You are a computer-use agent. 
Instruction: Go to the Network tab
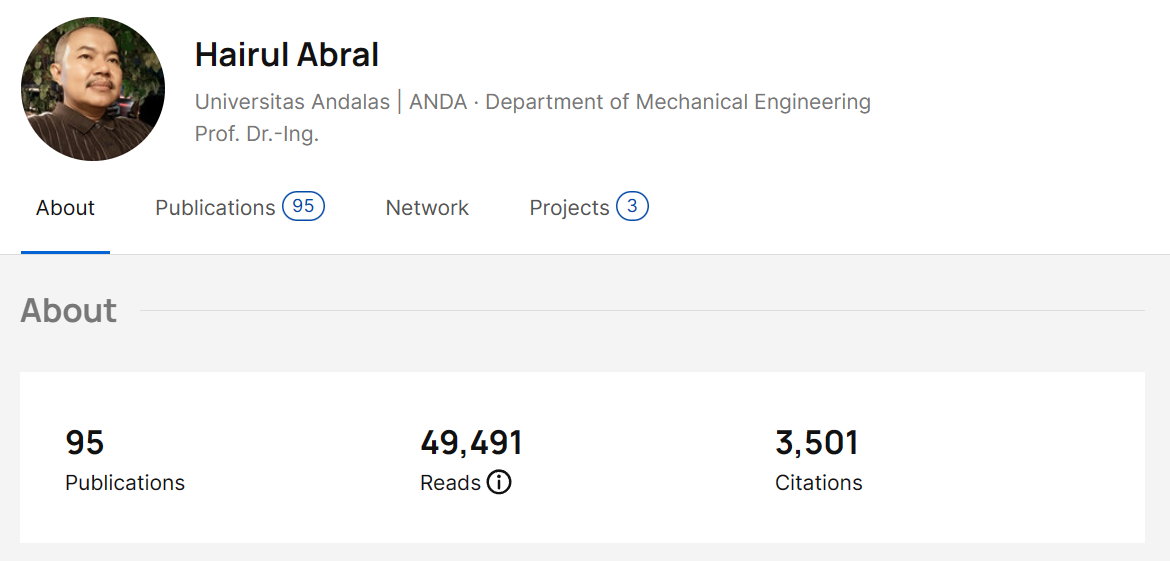click(427, 208)
